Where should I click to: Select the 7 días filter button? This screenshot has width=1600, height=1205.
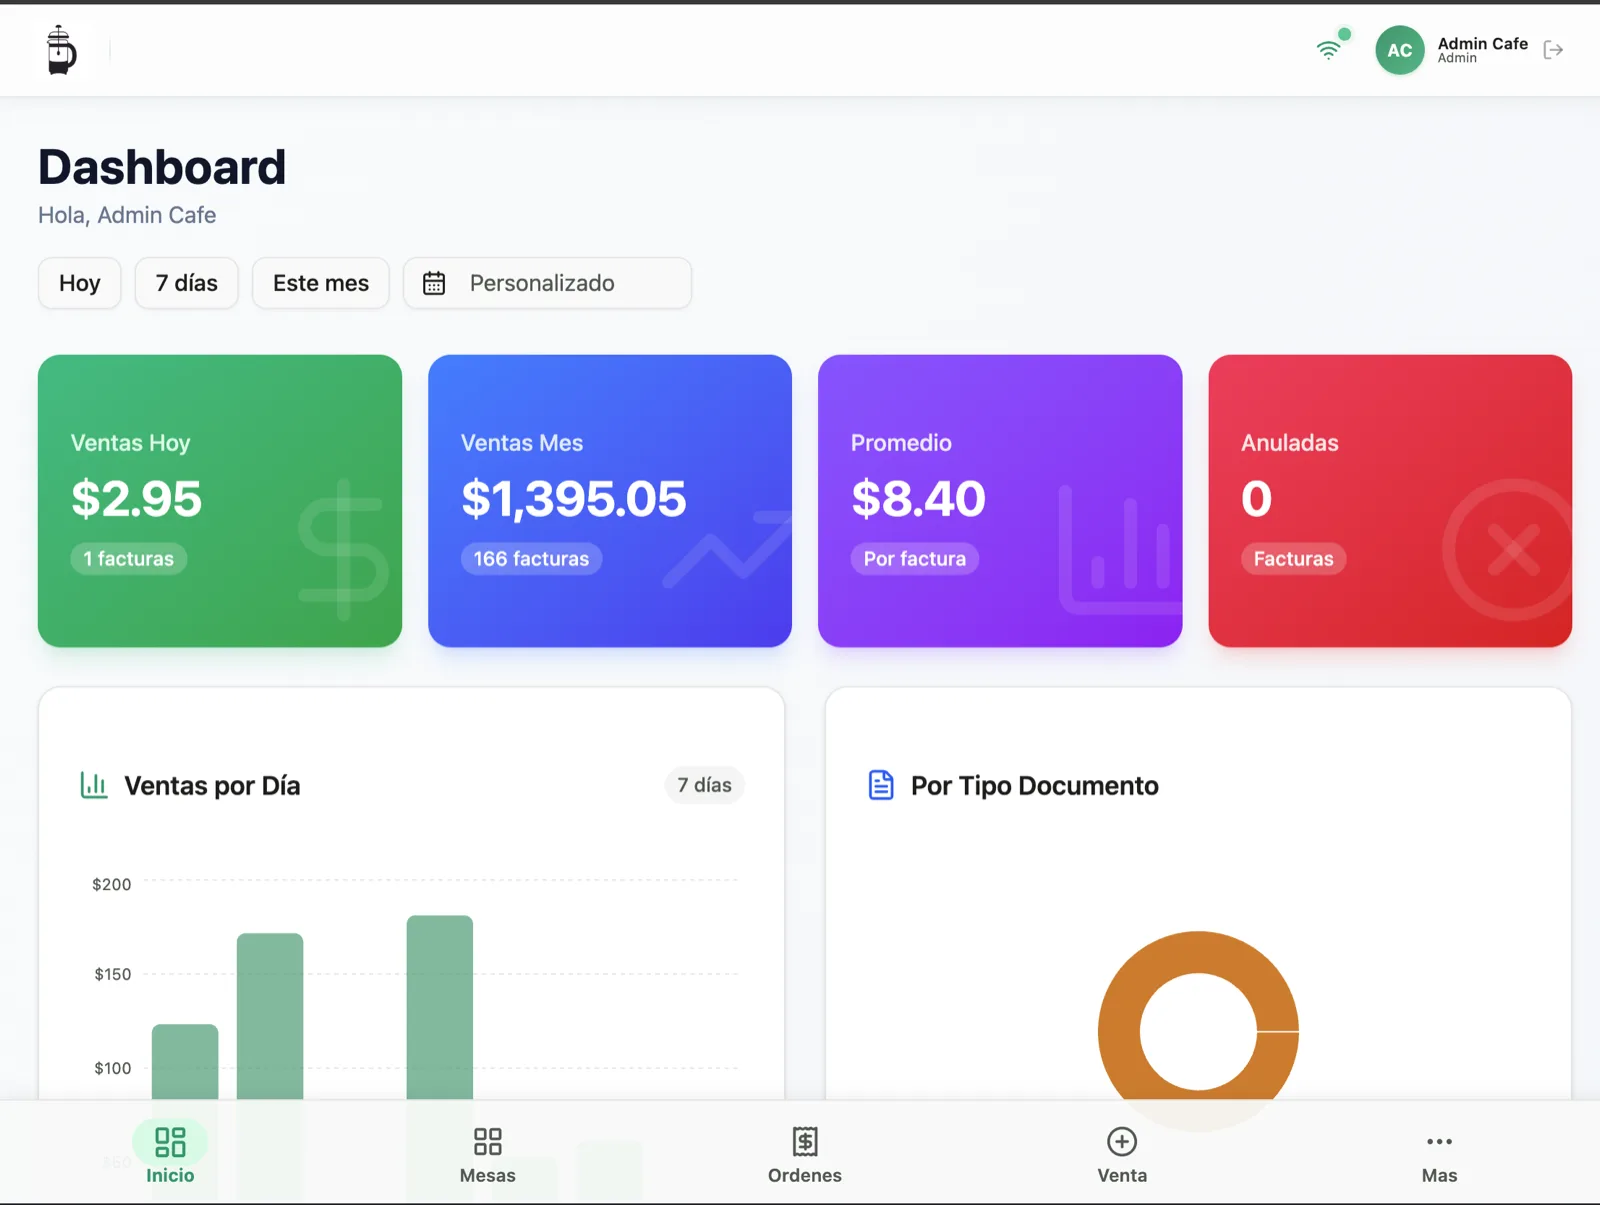tap(186, 283)
